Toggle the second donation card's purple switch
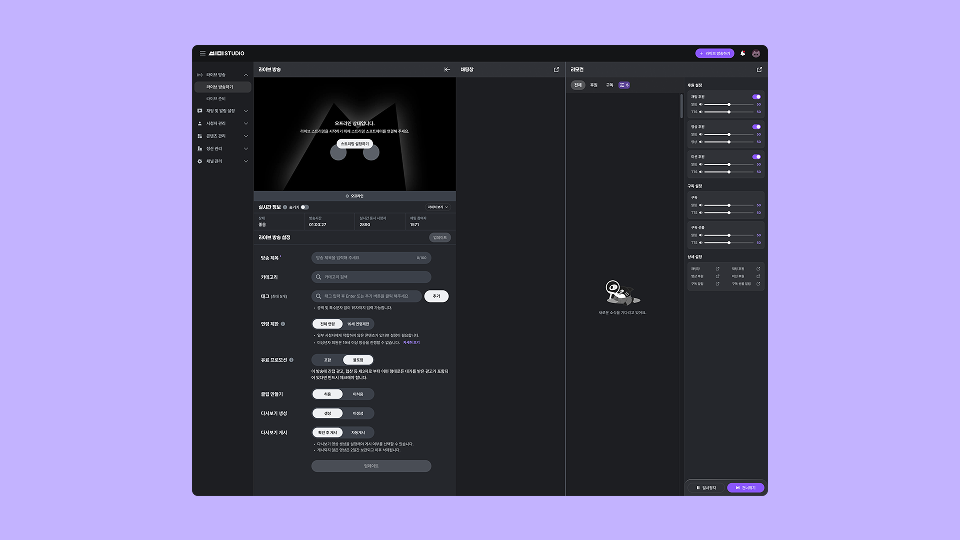 pos(757,127)
